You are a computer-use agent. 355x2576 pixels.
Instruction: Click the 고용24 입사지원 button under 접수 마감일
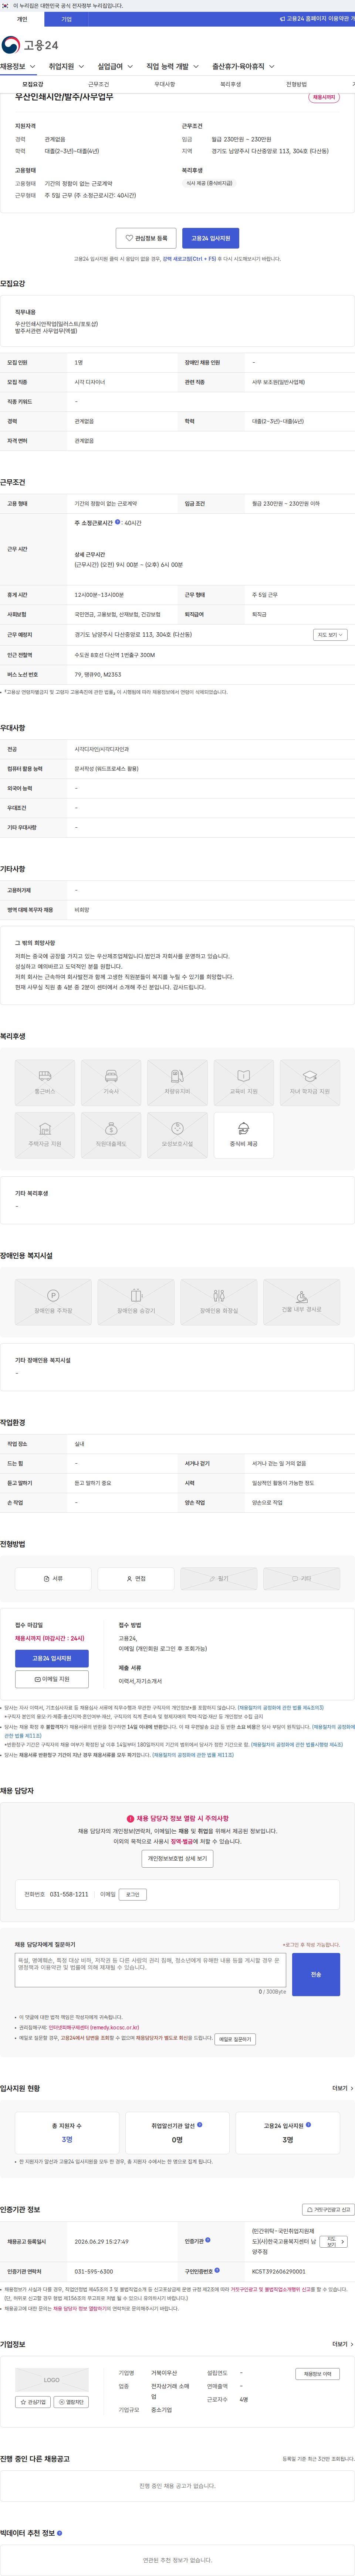click(52, 1658)
